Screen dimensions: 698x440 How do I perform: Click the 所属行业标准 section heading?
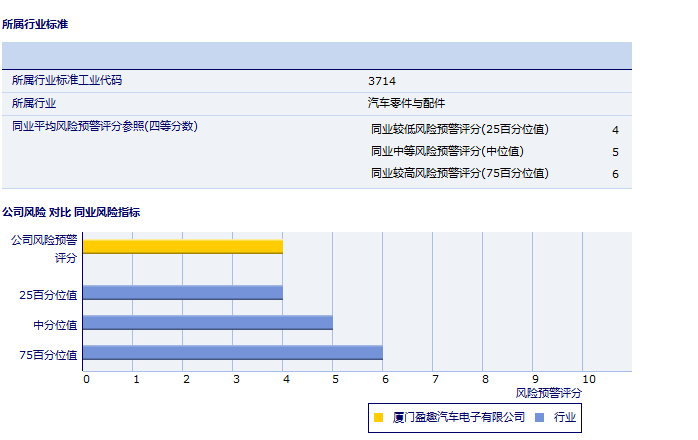(35, 23)
